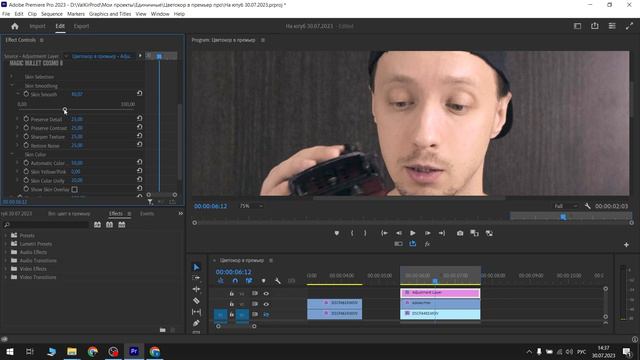Add a marker in Program monitor
The height and width of the screenshot is (360, 640).
click(336, 233)
